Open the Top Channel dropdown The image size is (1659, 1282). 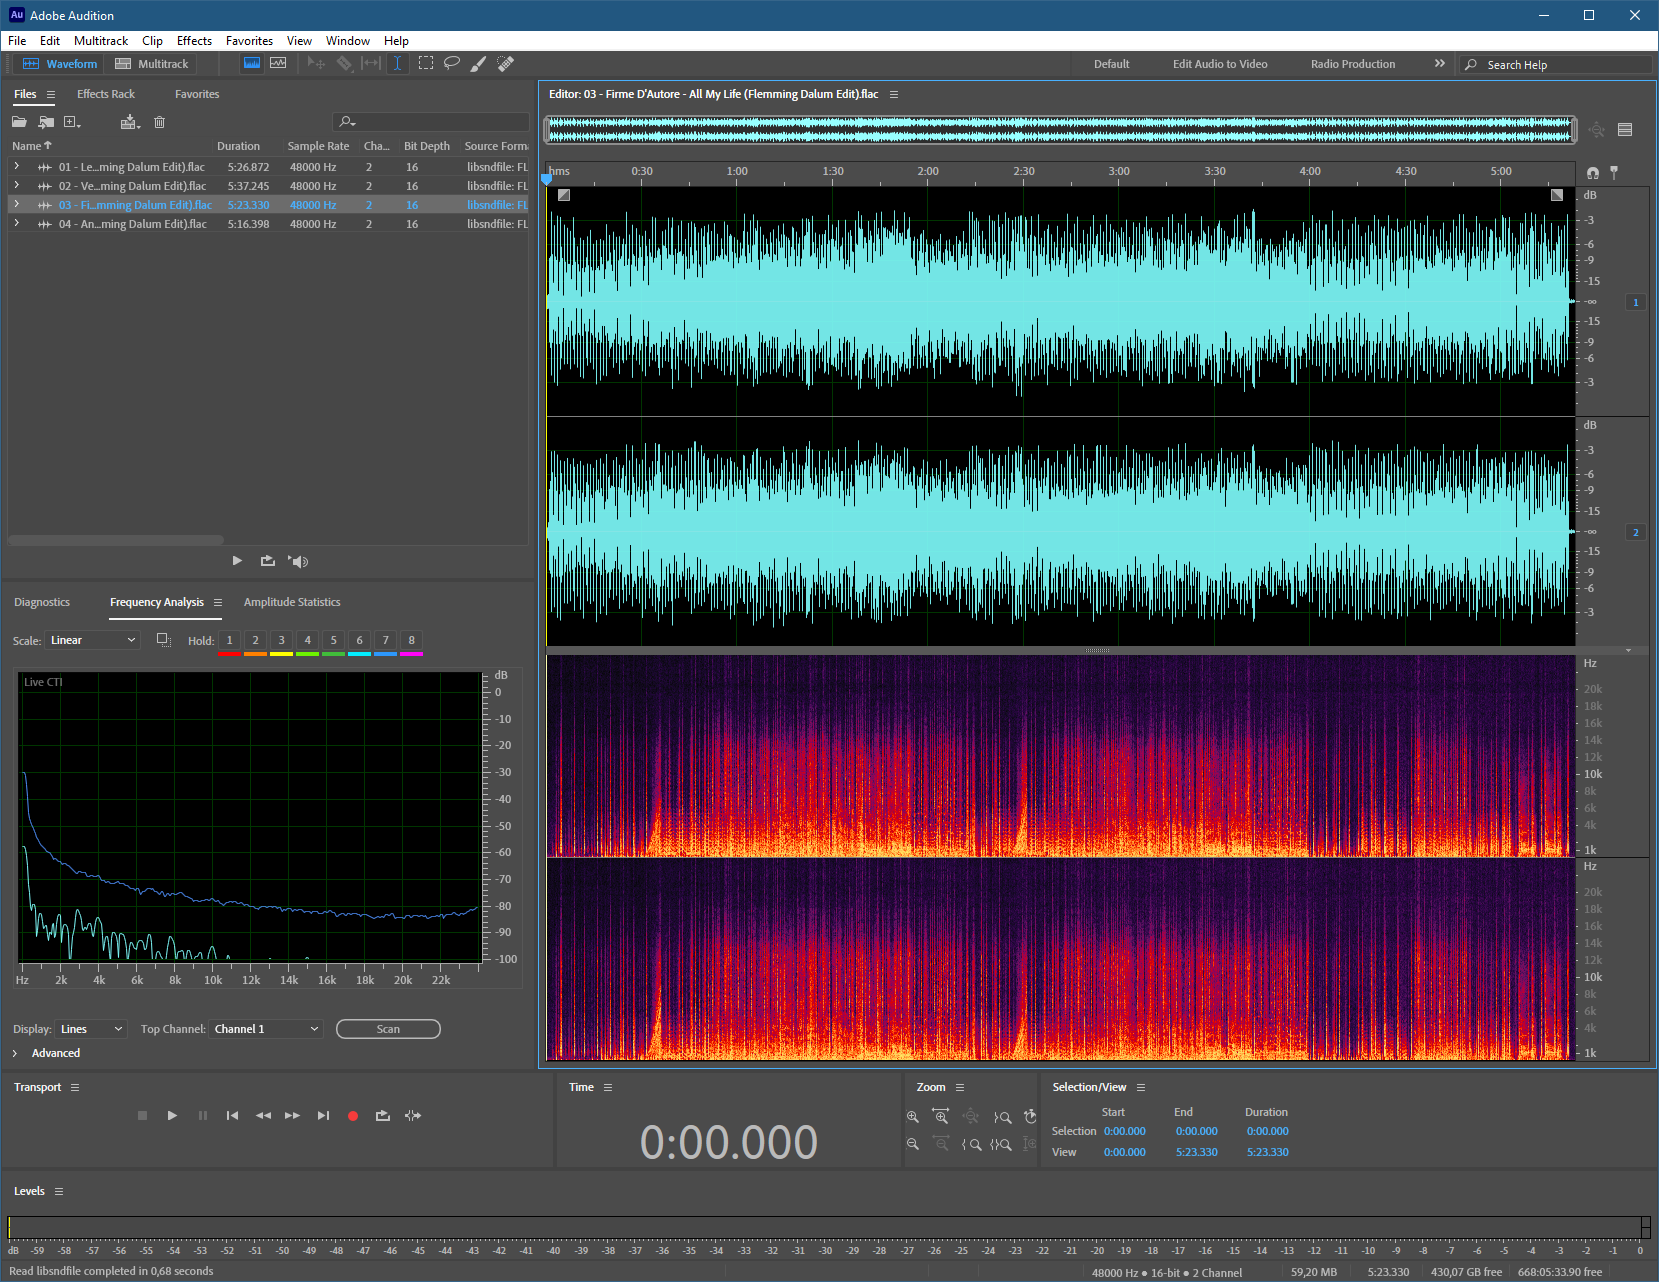coord(266,1029)
